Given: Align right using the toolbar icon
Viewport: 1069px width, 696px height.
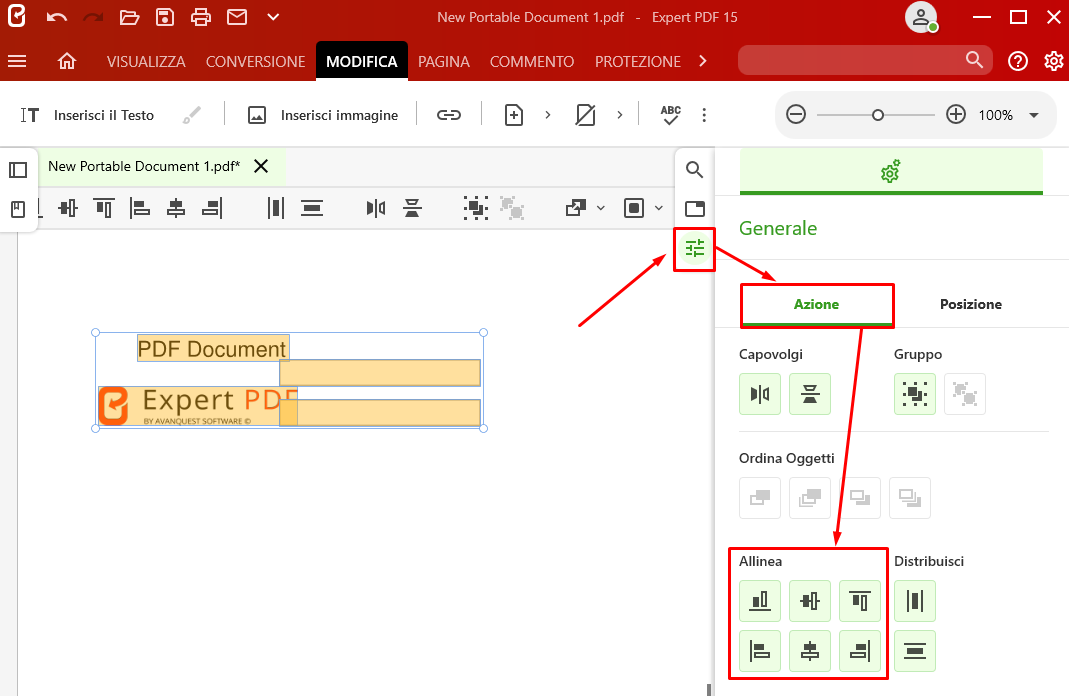Looking at the screenshot, I should click(212, 208).
